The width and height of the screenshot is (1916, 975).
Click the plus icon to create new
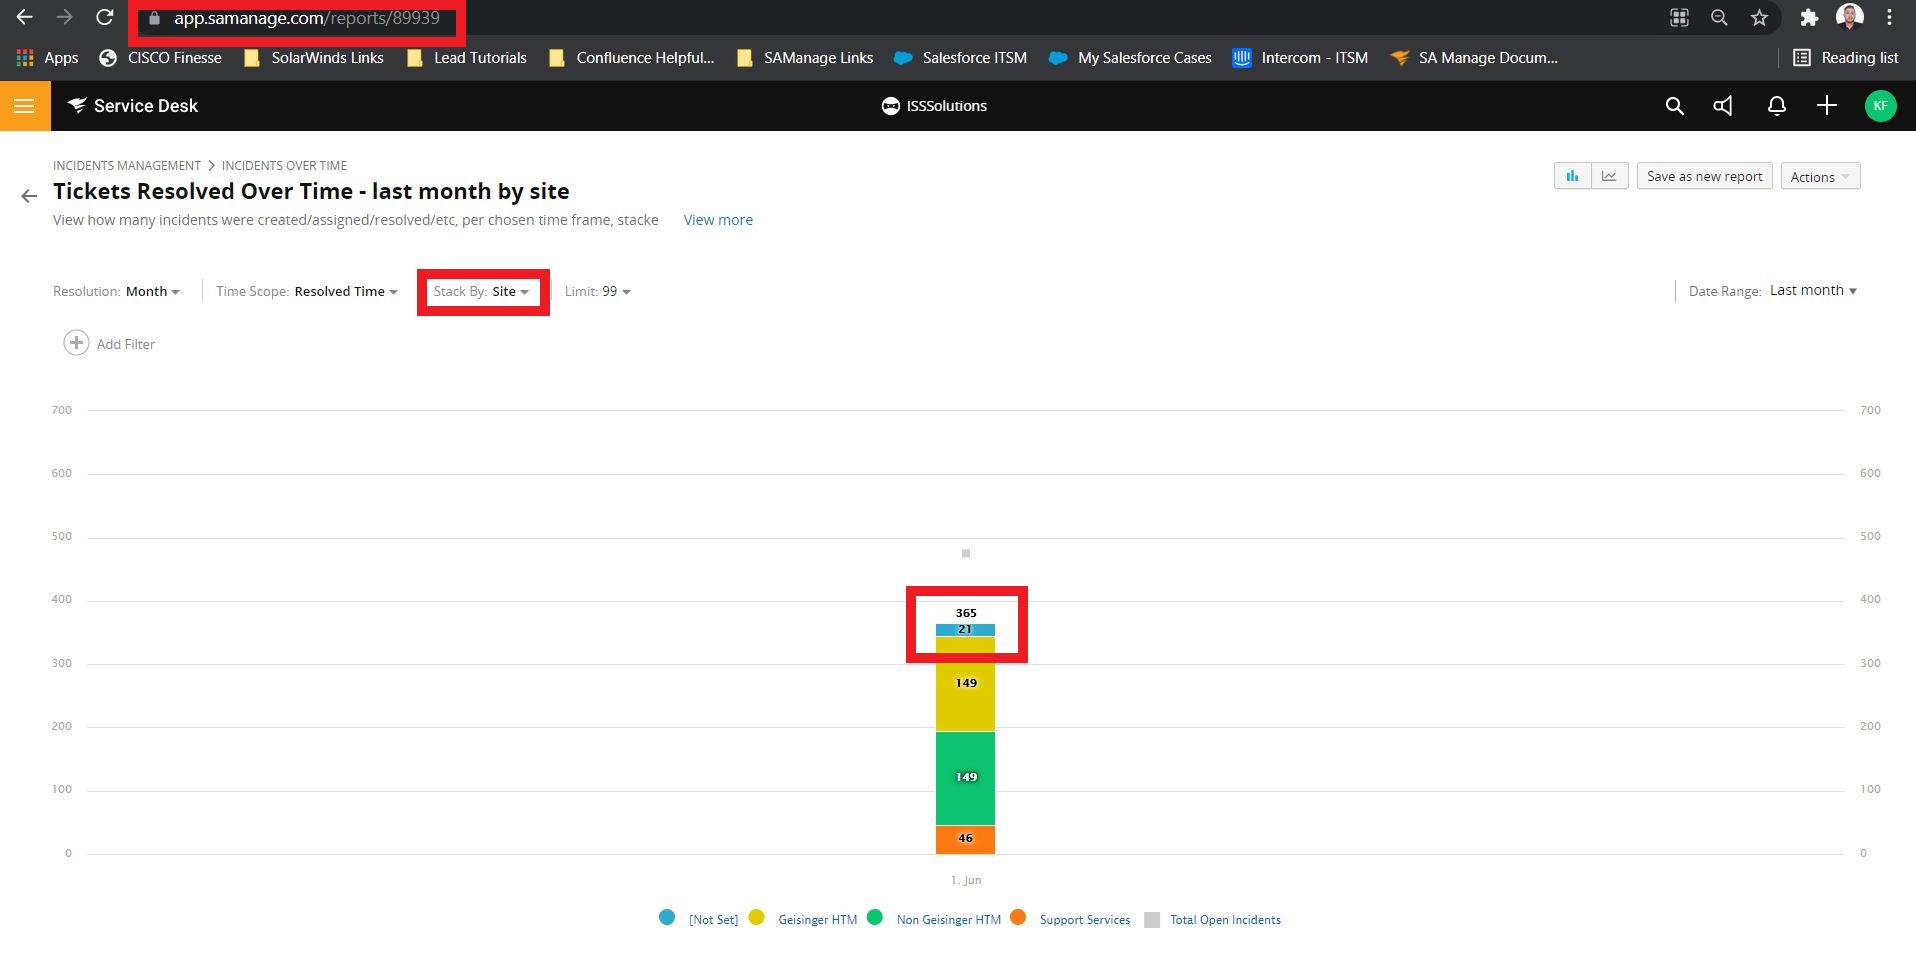tap(1826, 106)
